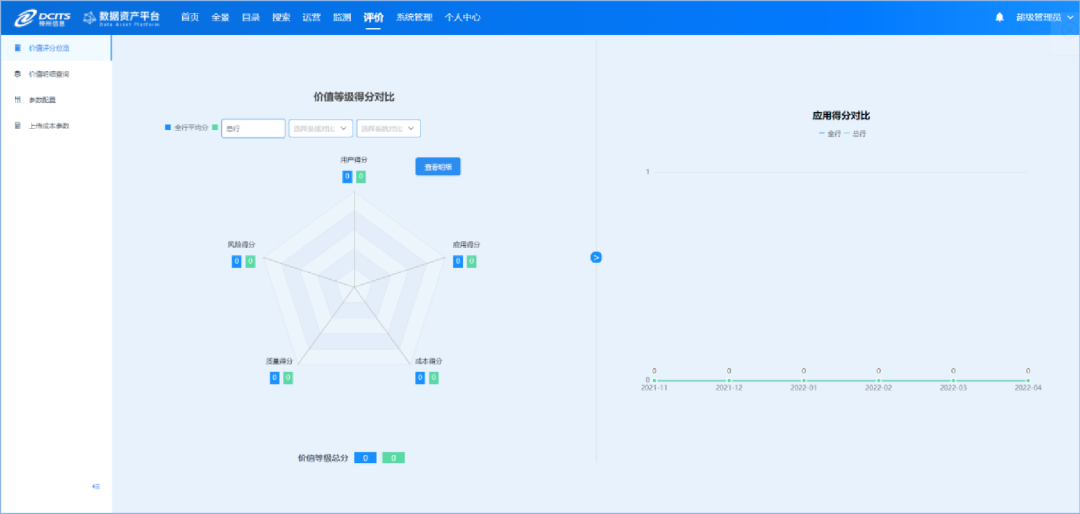Click the blue 价值等级总分 score box
Image resolution: width=1080 pixels, height=514 pixels.
click(365, 458)
